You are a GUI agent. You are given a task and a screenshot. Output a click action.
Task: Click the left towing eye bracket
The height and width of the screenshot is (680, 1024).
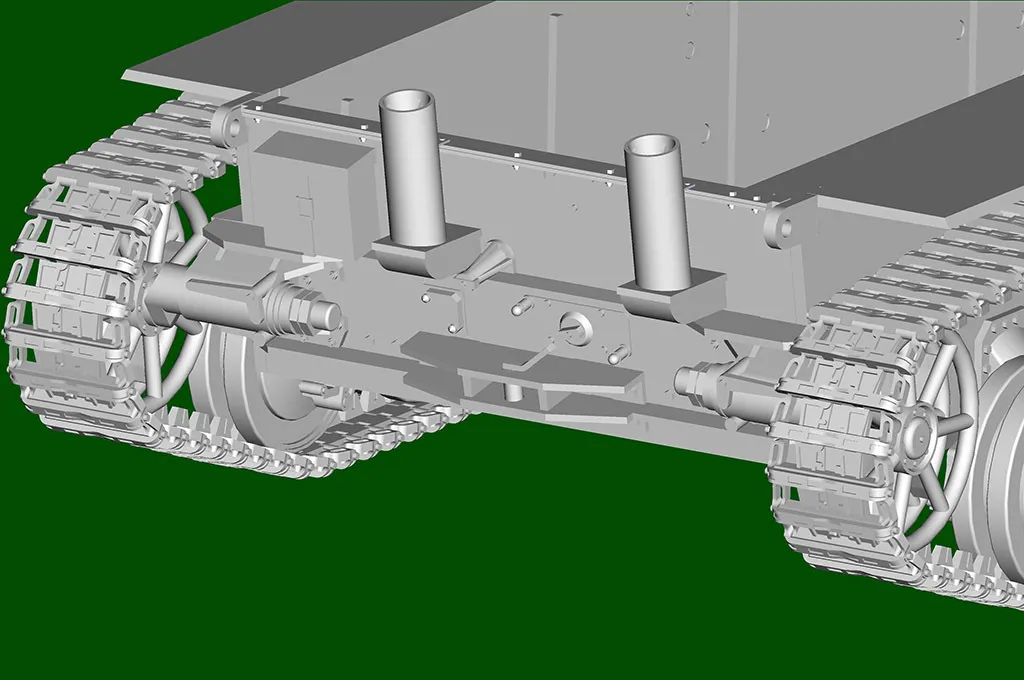tap(227, 125)
